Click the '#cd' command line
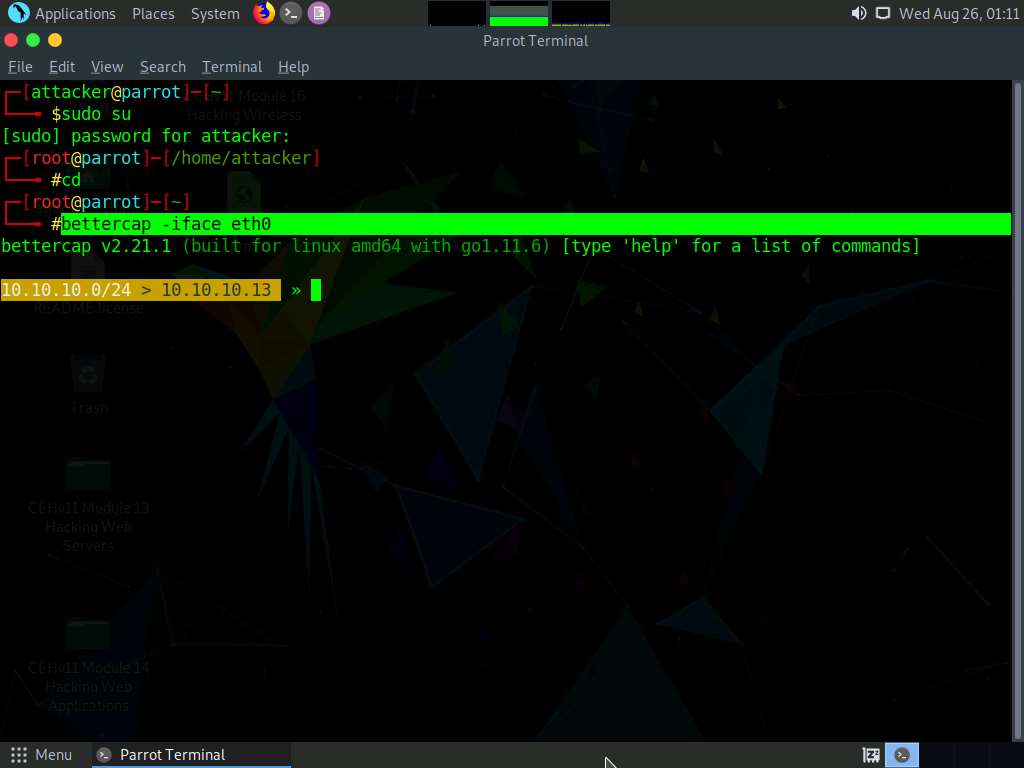The image size is (1024, 768). pos(66,180)
